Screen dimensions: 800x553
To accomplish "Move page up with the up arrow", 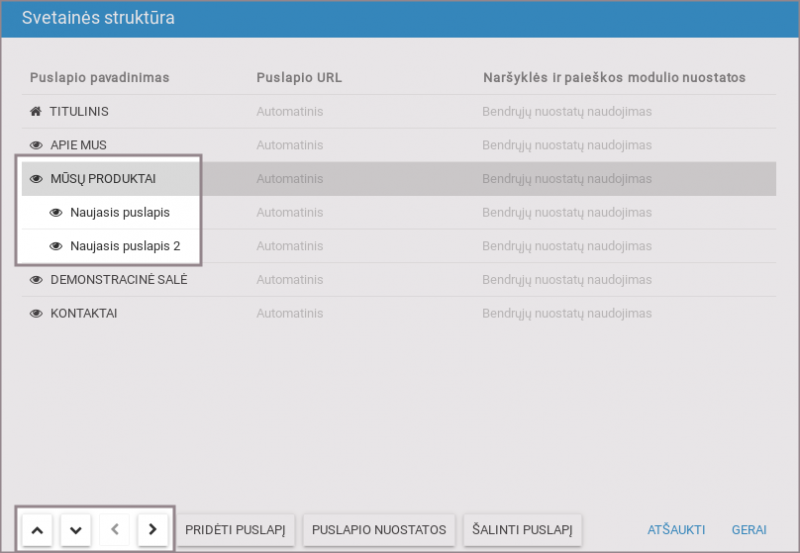I will (37, 530).
